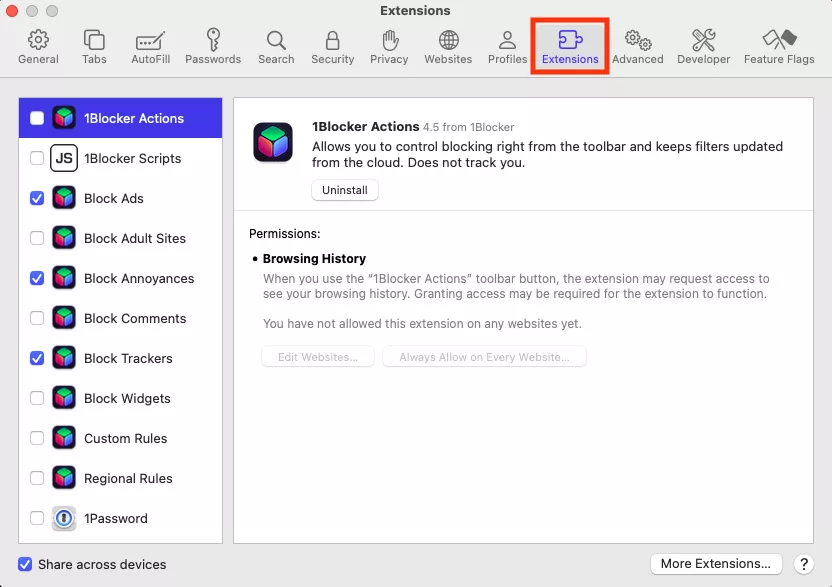Select the 1Blocker Scripts row label
The height and width of the screenshot is (587, 832).
coord(133,158)
